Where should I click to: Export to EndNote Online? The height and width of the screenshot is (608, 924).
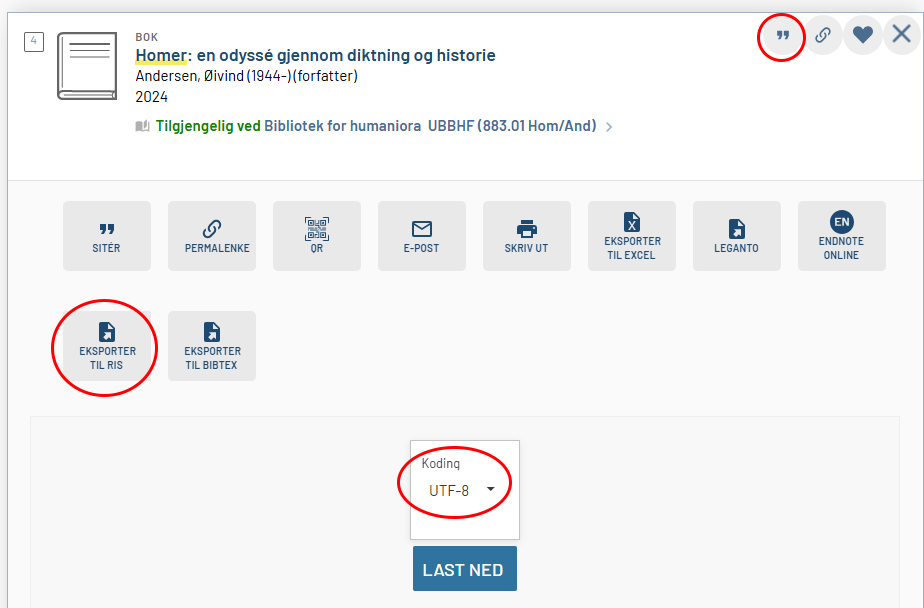(x=842, y=236)
